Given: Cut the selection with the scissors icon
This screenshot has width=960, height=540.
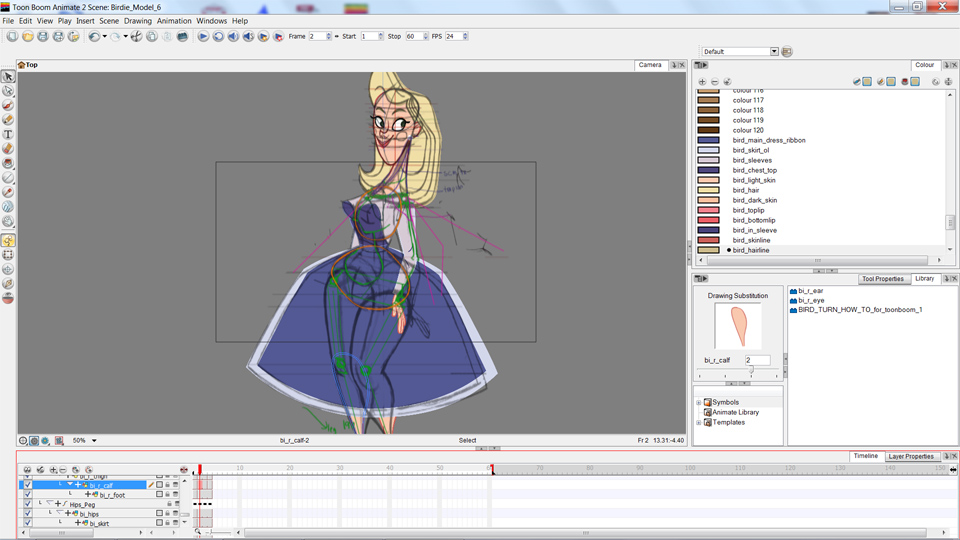Looking at the screenshot, I should tap(137, 37).
